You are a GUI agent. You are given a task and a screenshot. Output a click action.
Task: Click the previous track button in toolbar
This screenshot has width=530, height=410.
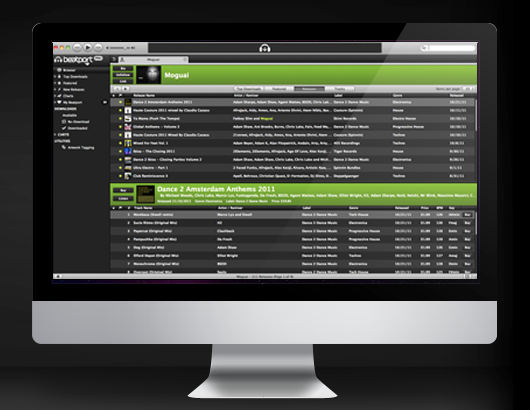click(x=77, y=48)
